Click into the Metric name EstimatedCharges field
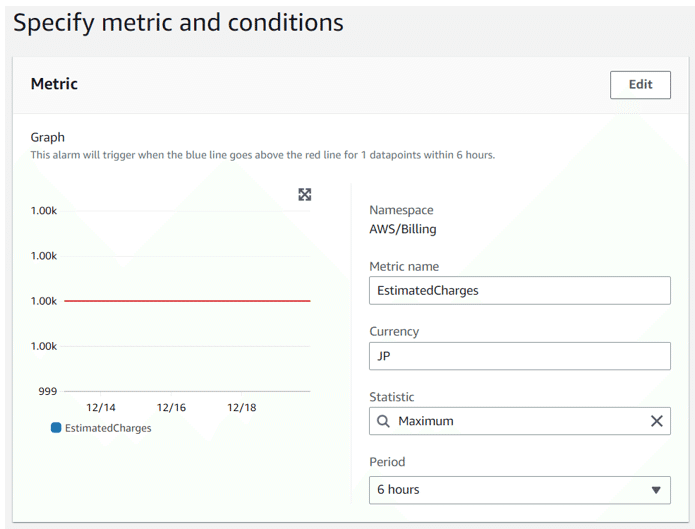This screenshot has height=529, width=695. coord(519,290)
